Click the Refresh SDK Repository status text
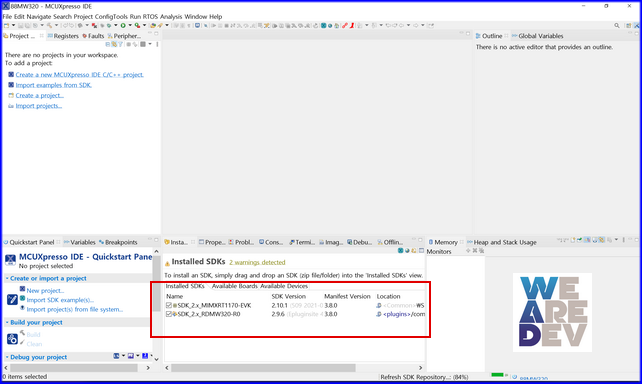Screen dimensions: 642x384 (424, 377)
